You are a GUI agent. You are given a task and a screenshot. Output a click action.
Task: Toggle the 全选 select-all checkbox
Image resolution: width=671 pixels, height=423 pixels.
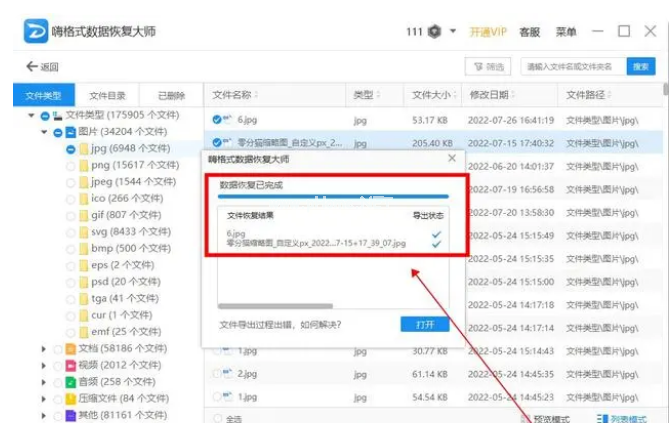click(217, 419)
